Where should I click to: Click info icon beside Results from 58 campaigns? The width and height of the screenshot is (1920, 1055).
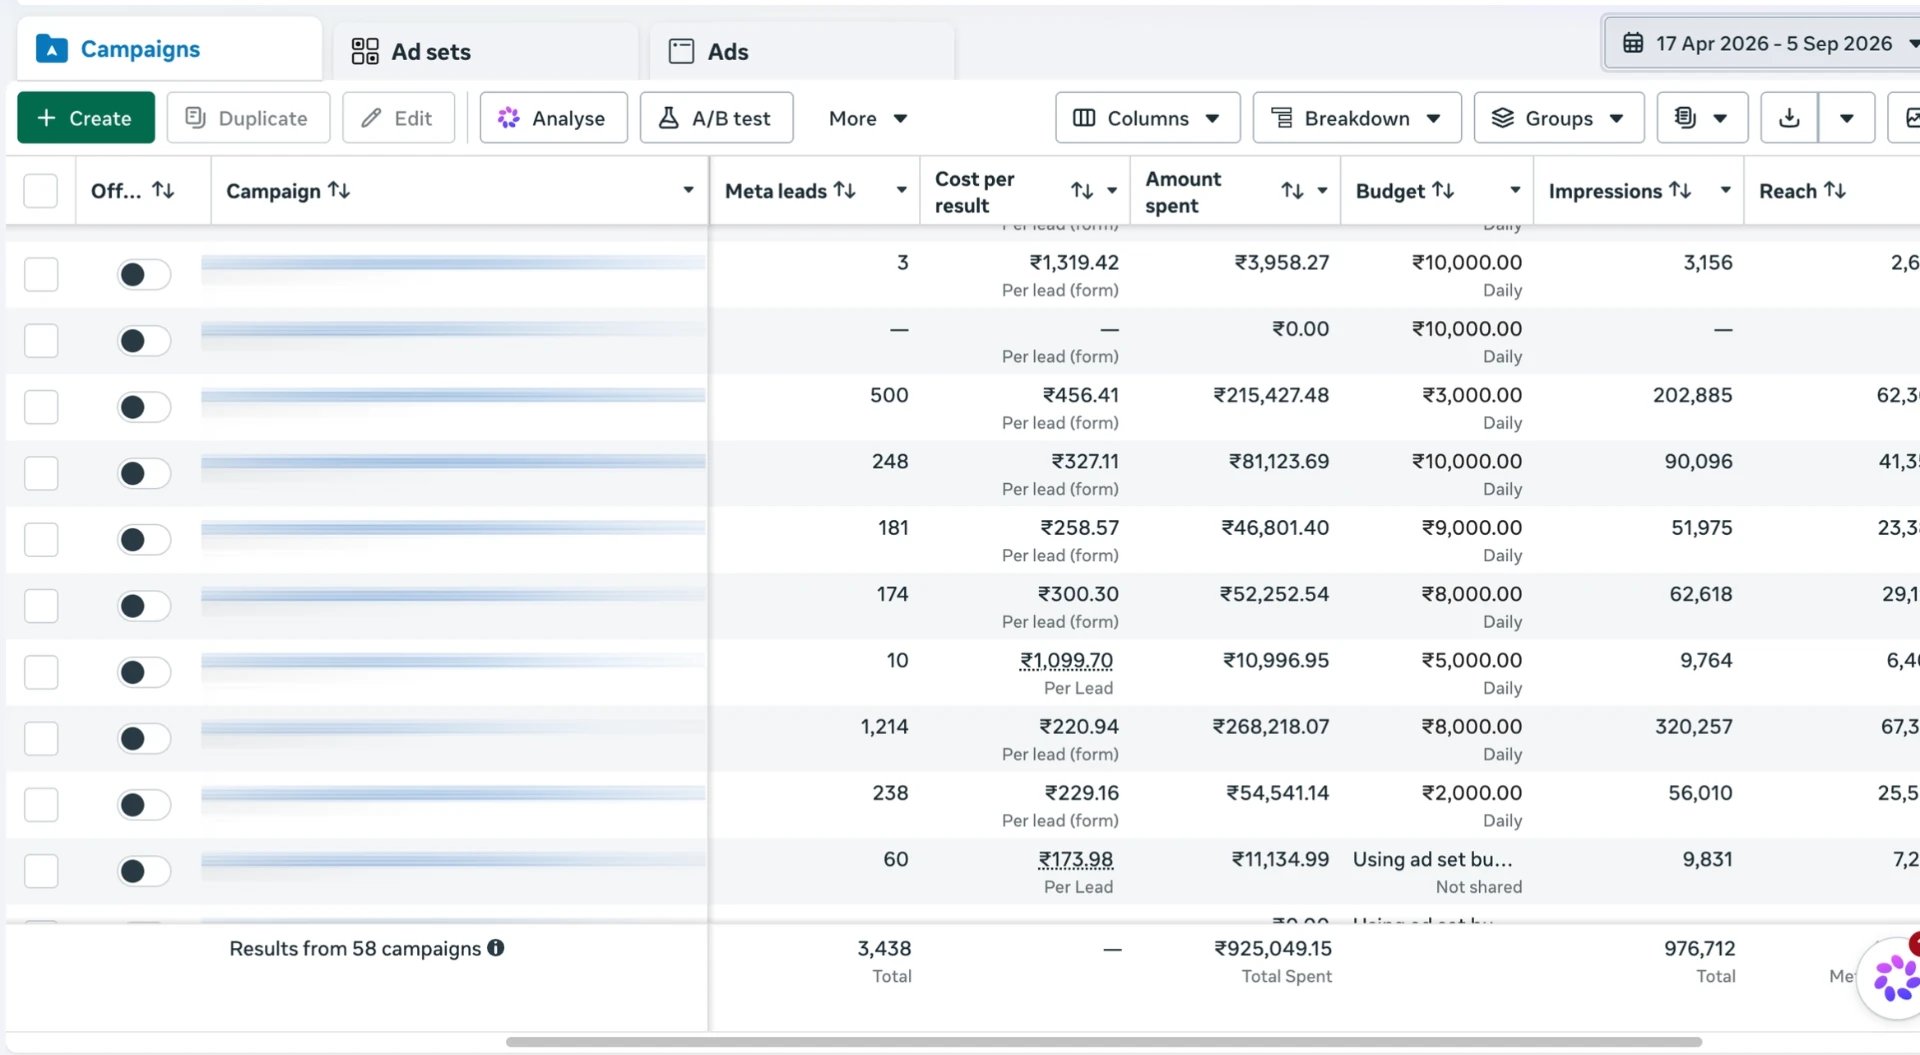(496, 948)
